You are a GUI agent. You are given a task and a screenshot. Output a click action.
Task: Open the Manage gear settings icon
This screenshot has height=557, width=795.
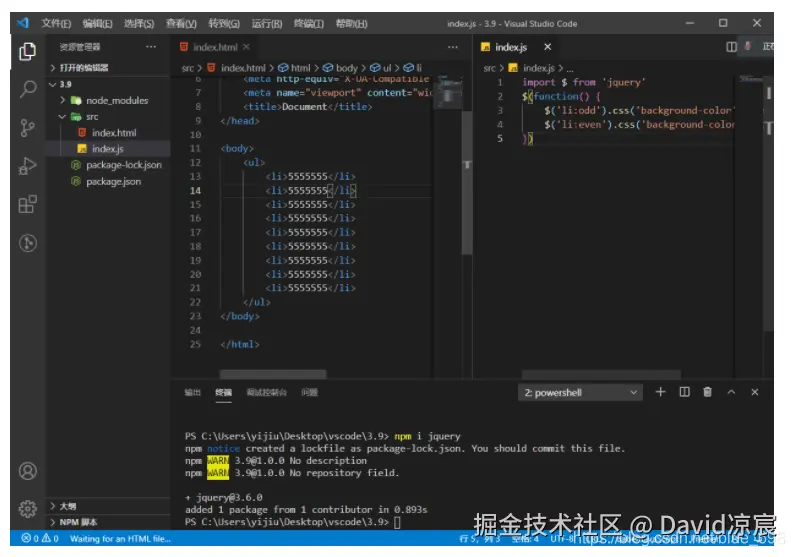[x=28, y=508]
